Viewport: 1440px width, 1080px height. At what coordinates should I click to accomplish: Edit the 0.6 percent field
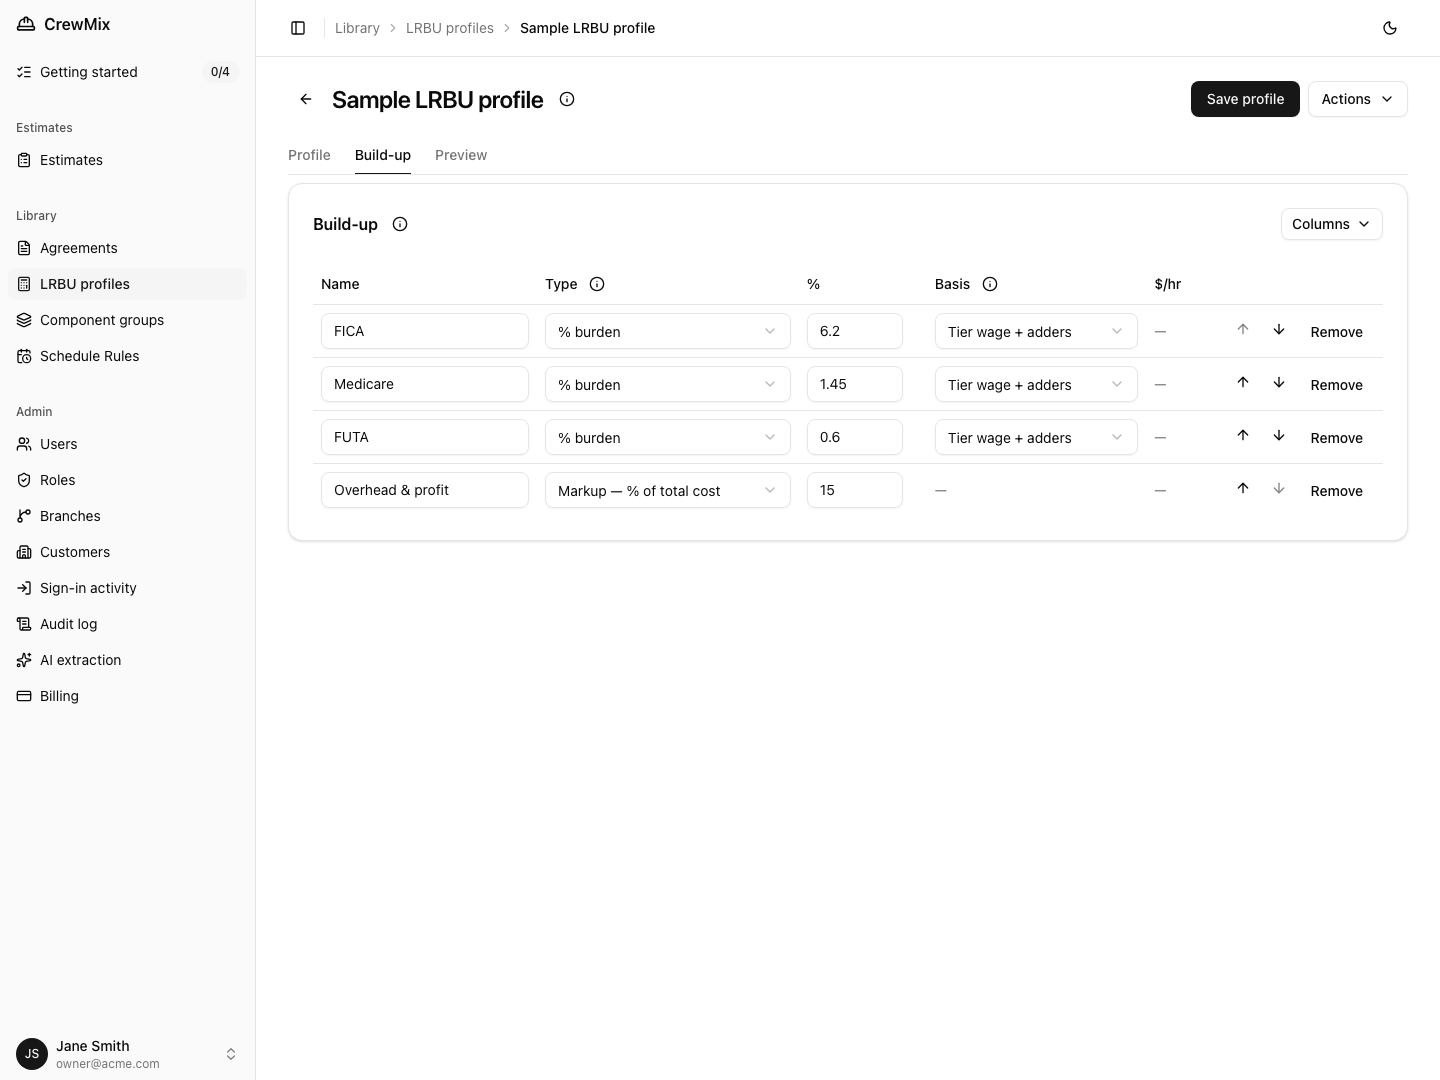pos(855,437)
